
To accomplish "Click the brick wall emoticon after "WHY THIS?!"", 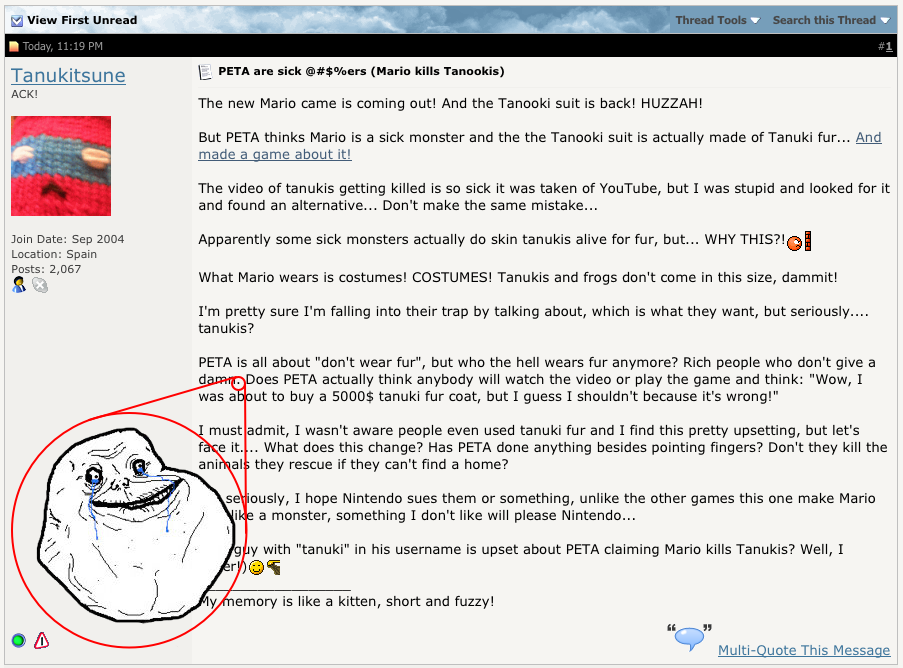I will [x=808, y=241].
